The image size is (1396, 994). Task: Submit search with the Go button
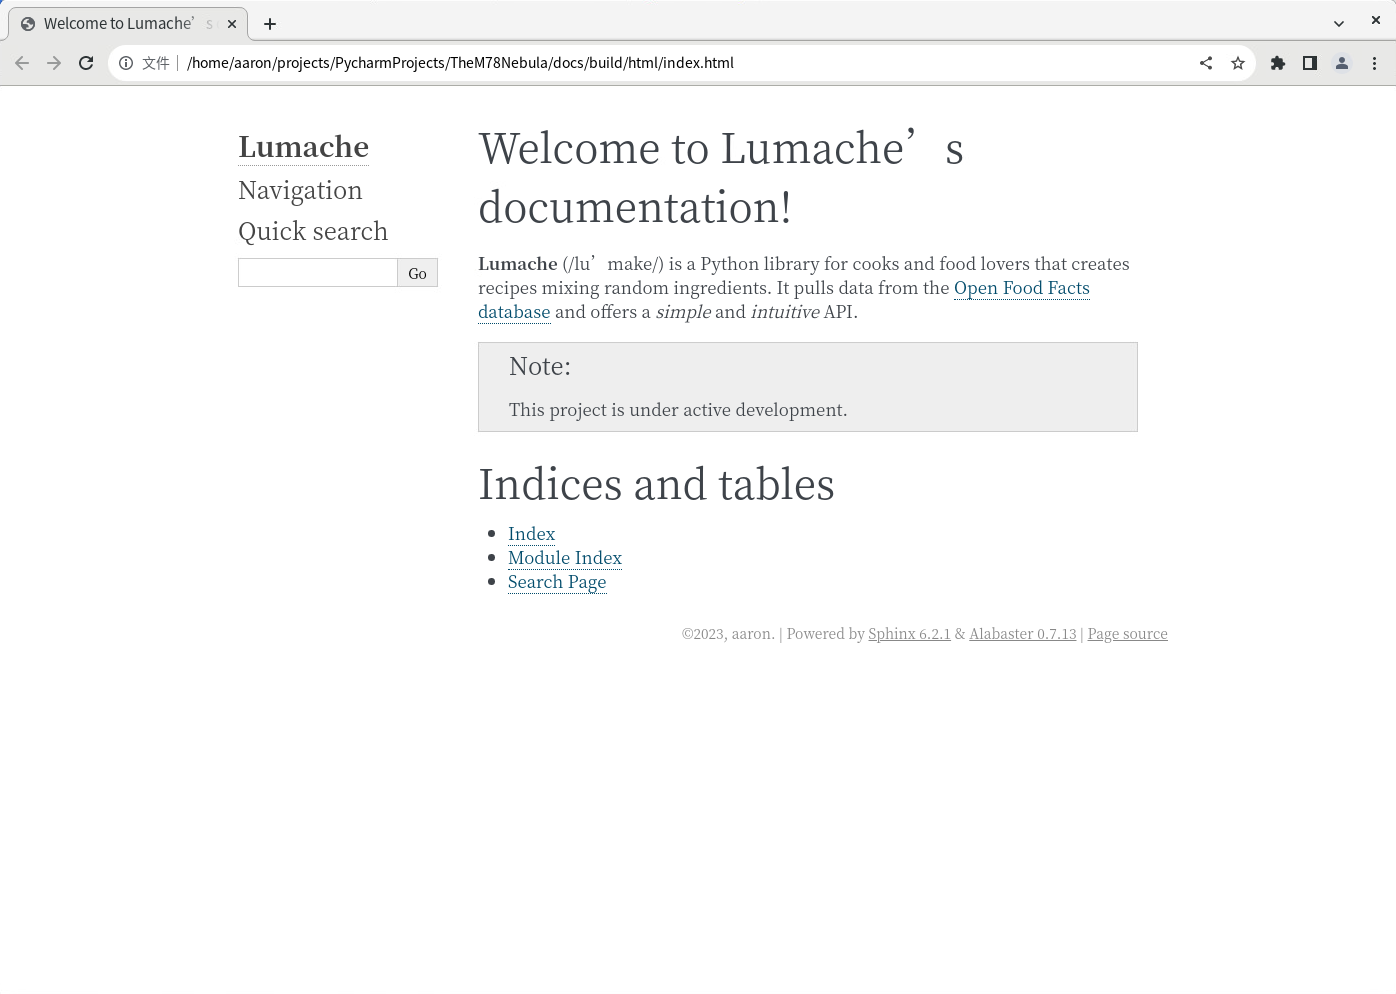(418, 273)
